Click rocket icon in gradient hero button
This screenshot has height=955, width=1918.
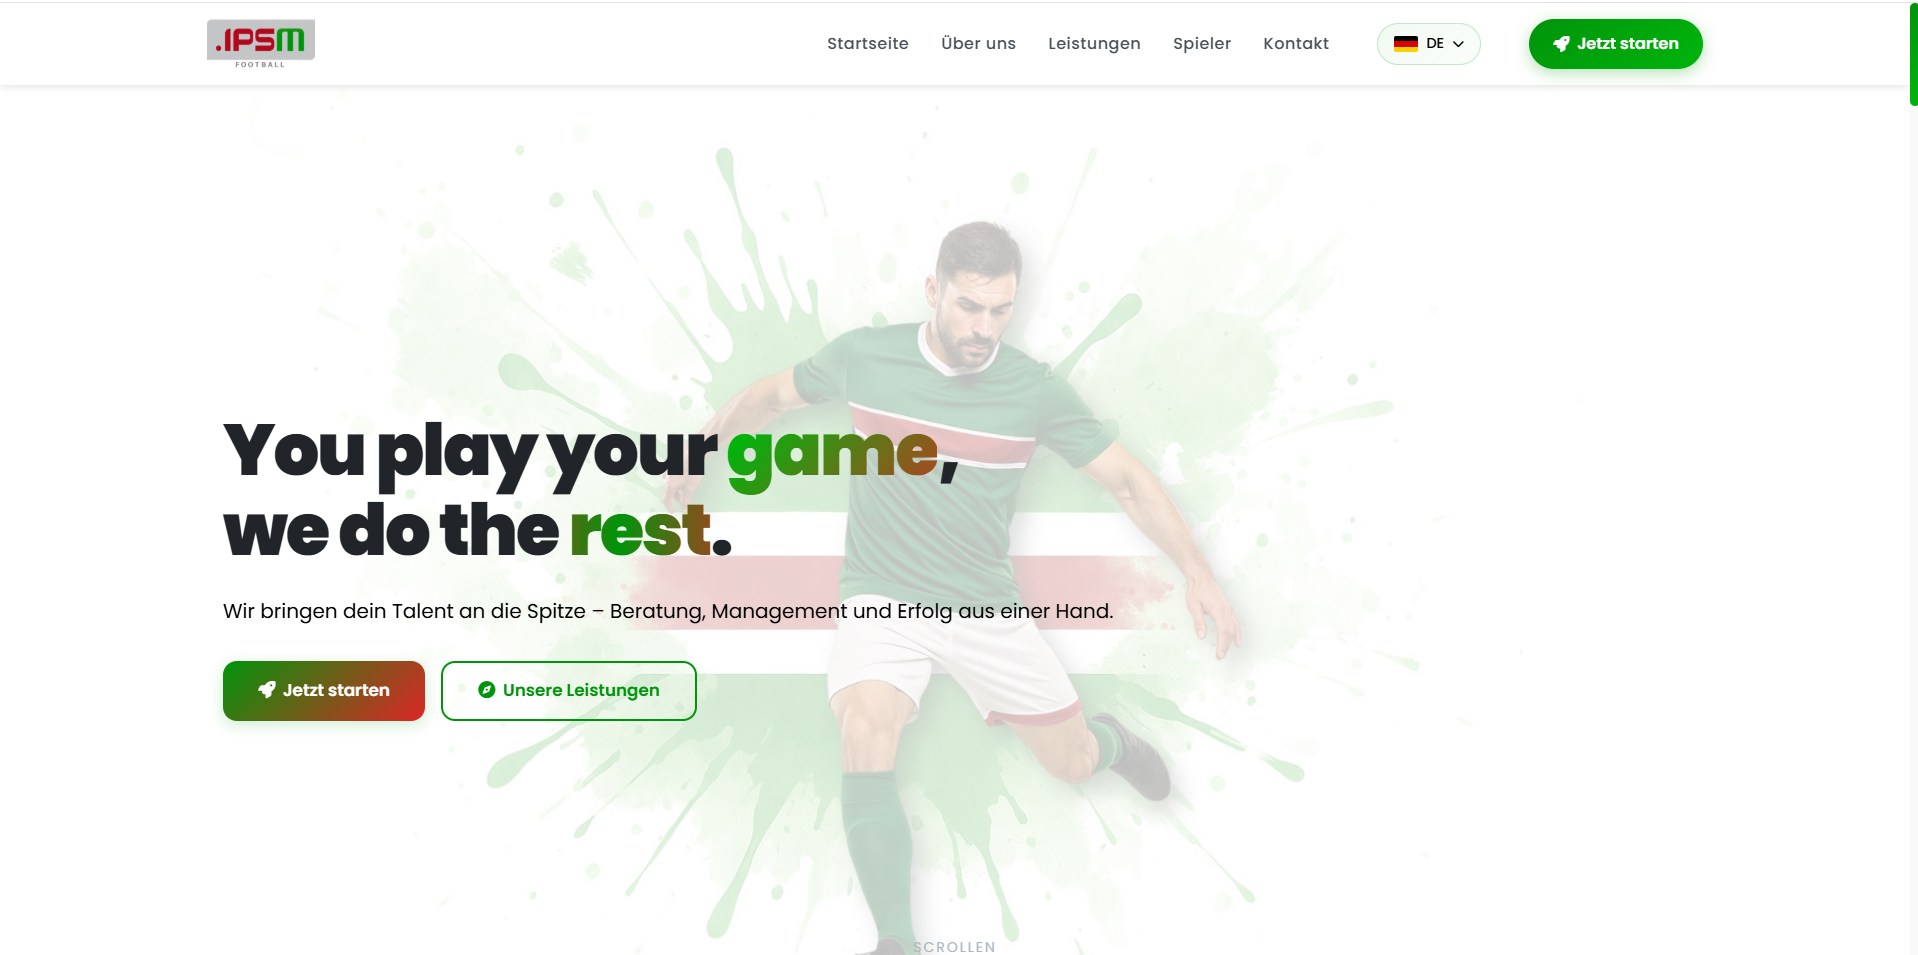[266, 690]
